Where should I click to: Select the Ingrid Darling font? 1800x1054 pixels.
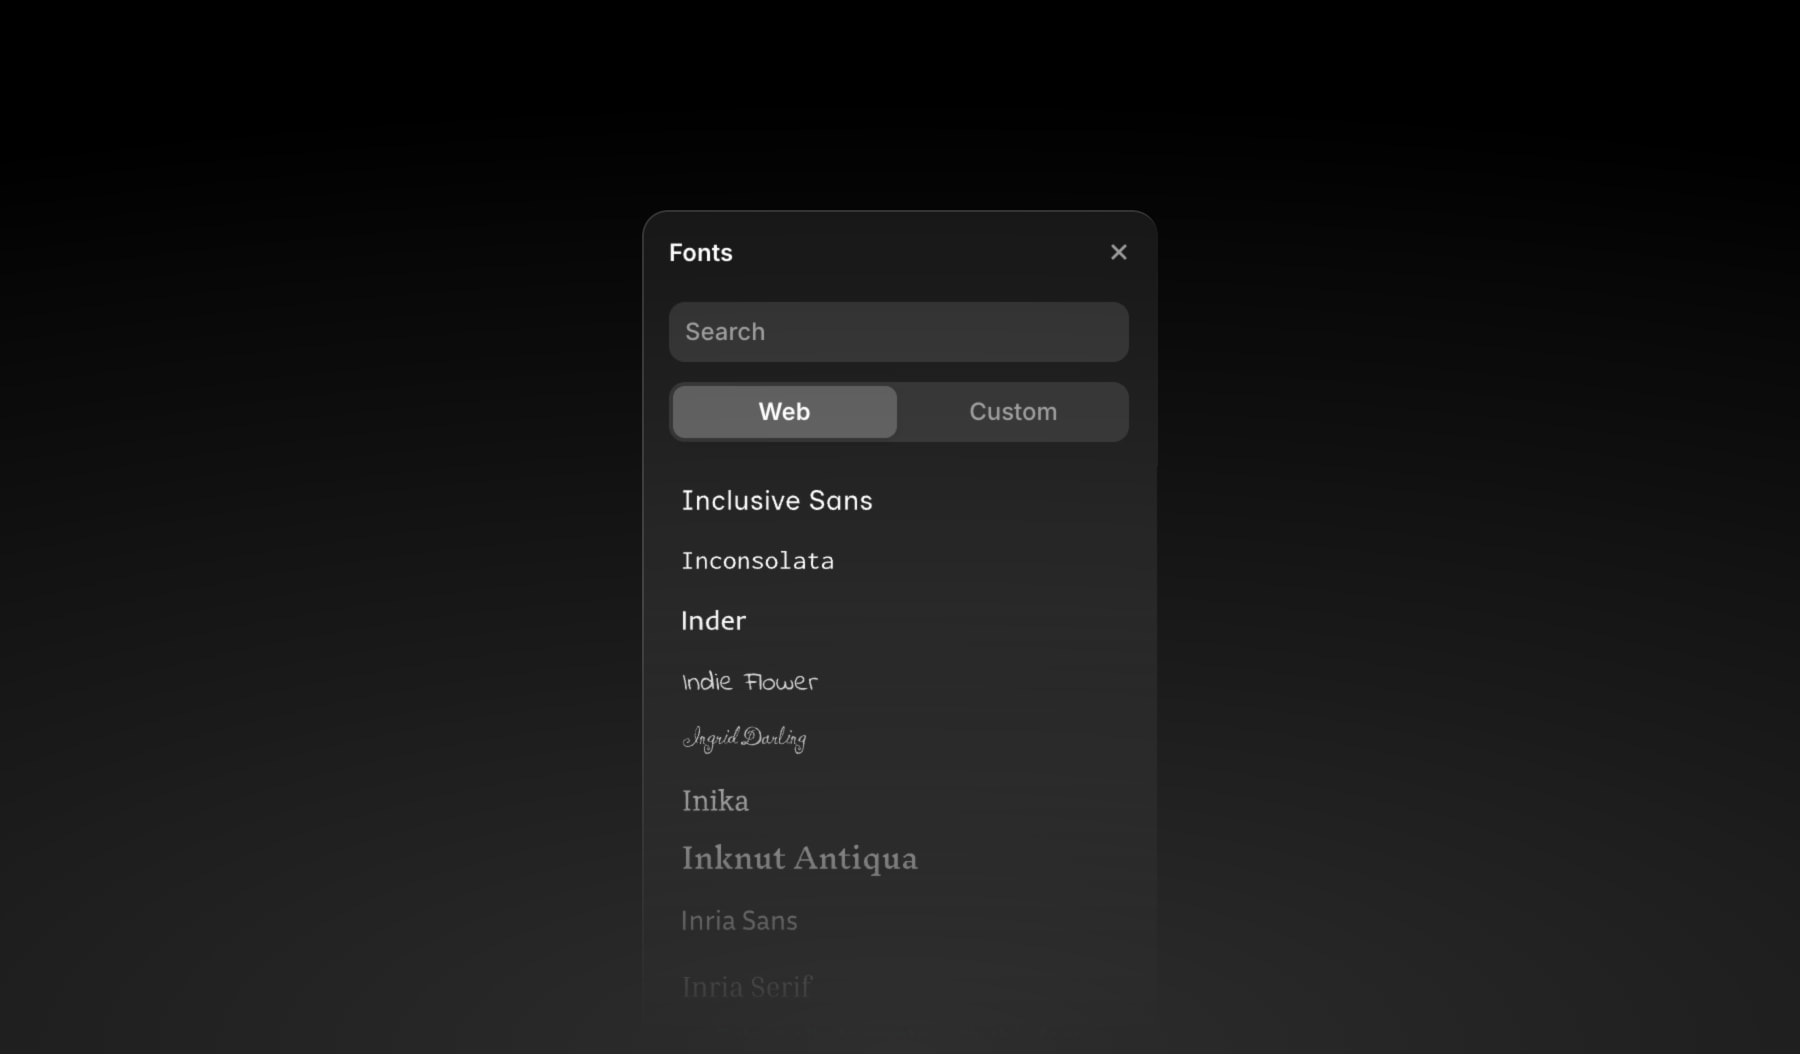[x=744, y=739]
